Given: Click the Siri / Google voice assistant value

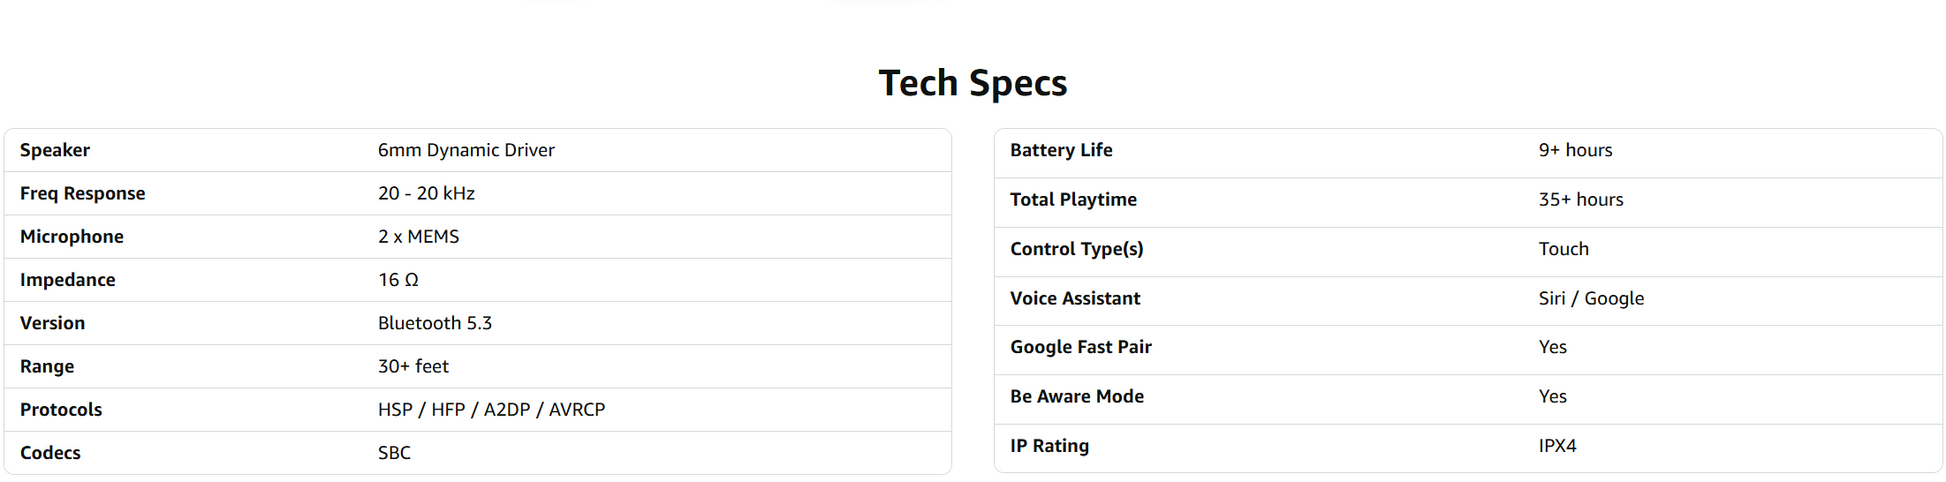Looking at the screenshot, I should 1591,298.
